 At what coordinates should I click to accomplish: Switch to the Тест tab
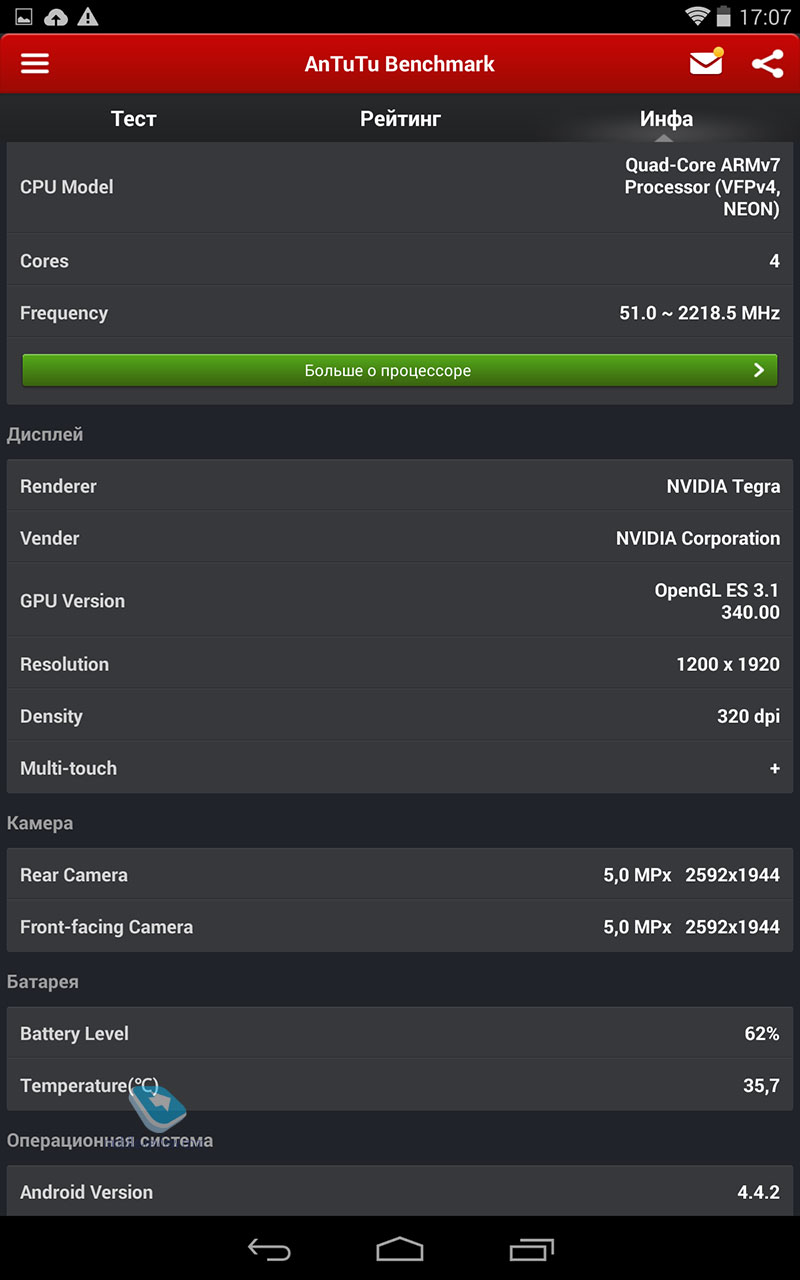click(133, 119)
